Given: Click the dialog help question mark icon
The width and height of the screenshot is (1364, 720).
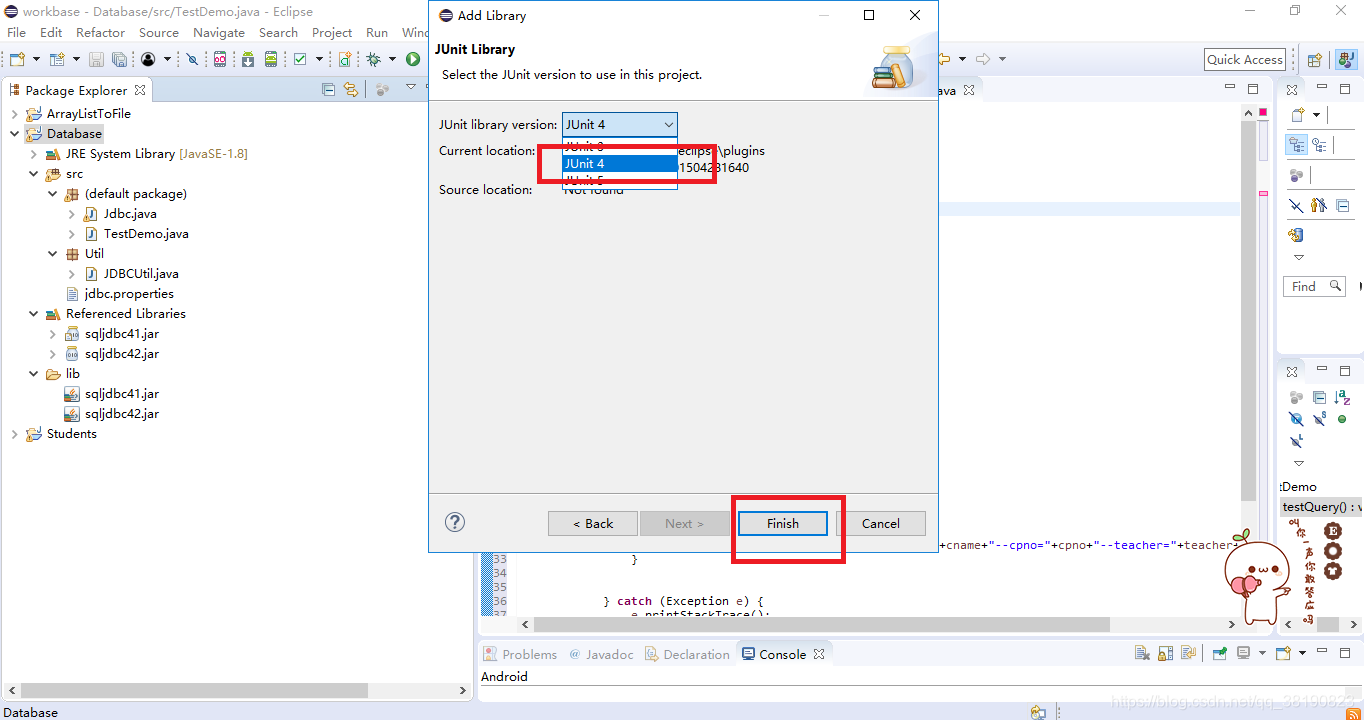Looking at the screenshot, I should coord(455,522).
